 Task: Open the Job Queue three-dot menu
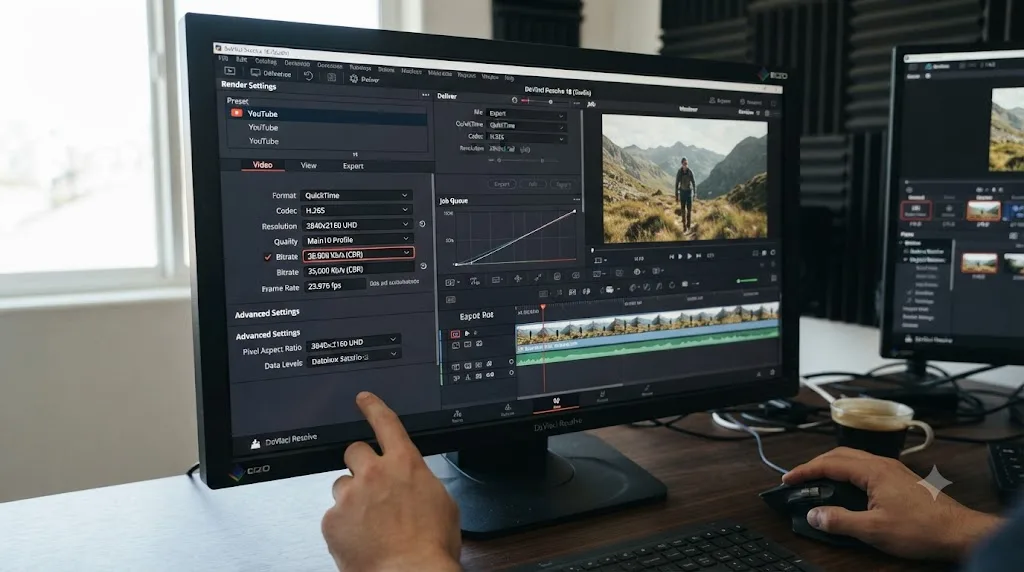click(577, 200)
